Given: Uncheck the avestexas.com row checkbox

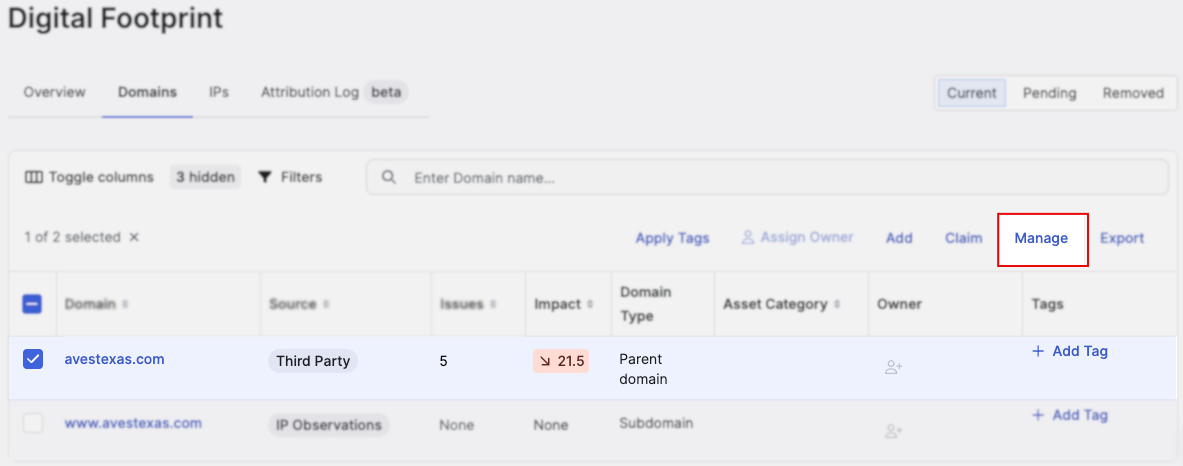Looking at the screenshot, I should point(32,360).
